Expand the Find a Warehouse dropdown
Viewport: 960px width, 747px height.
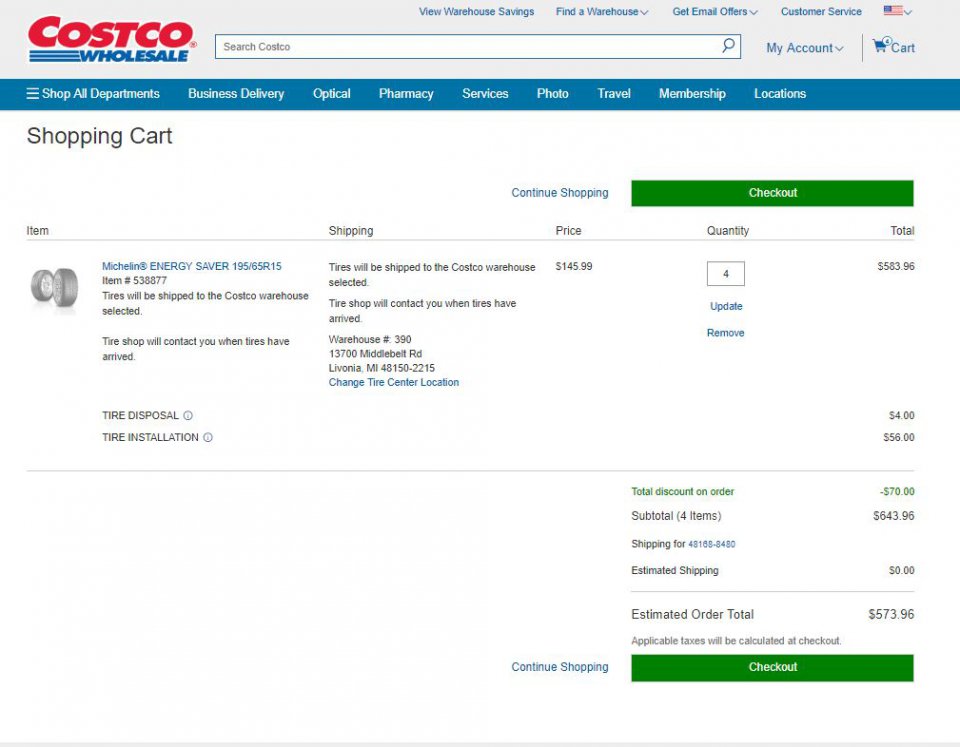tap(602, 12)
